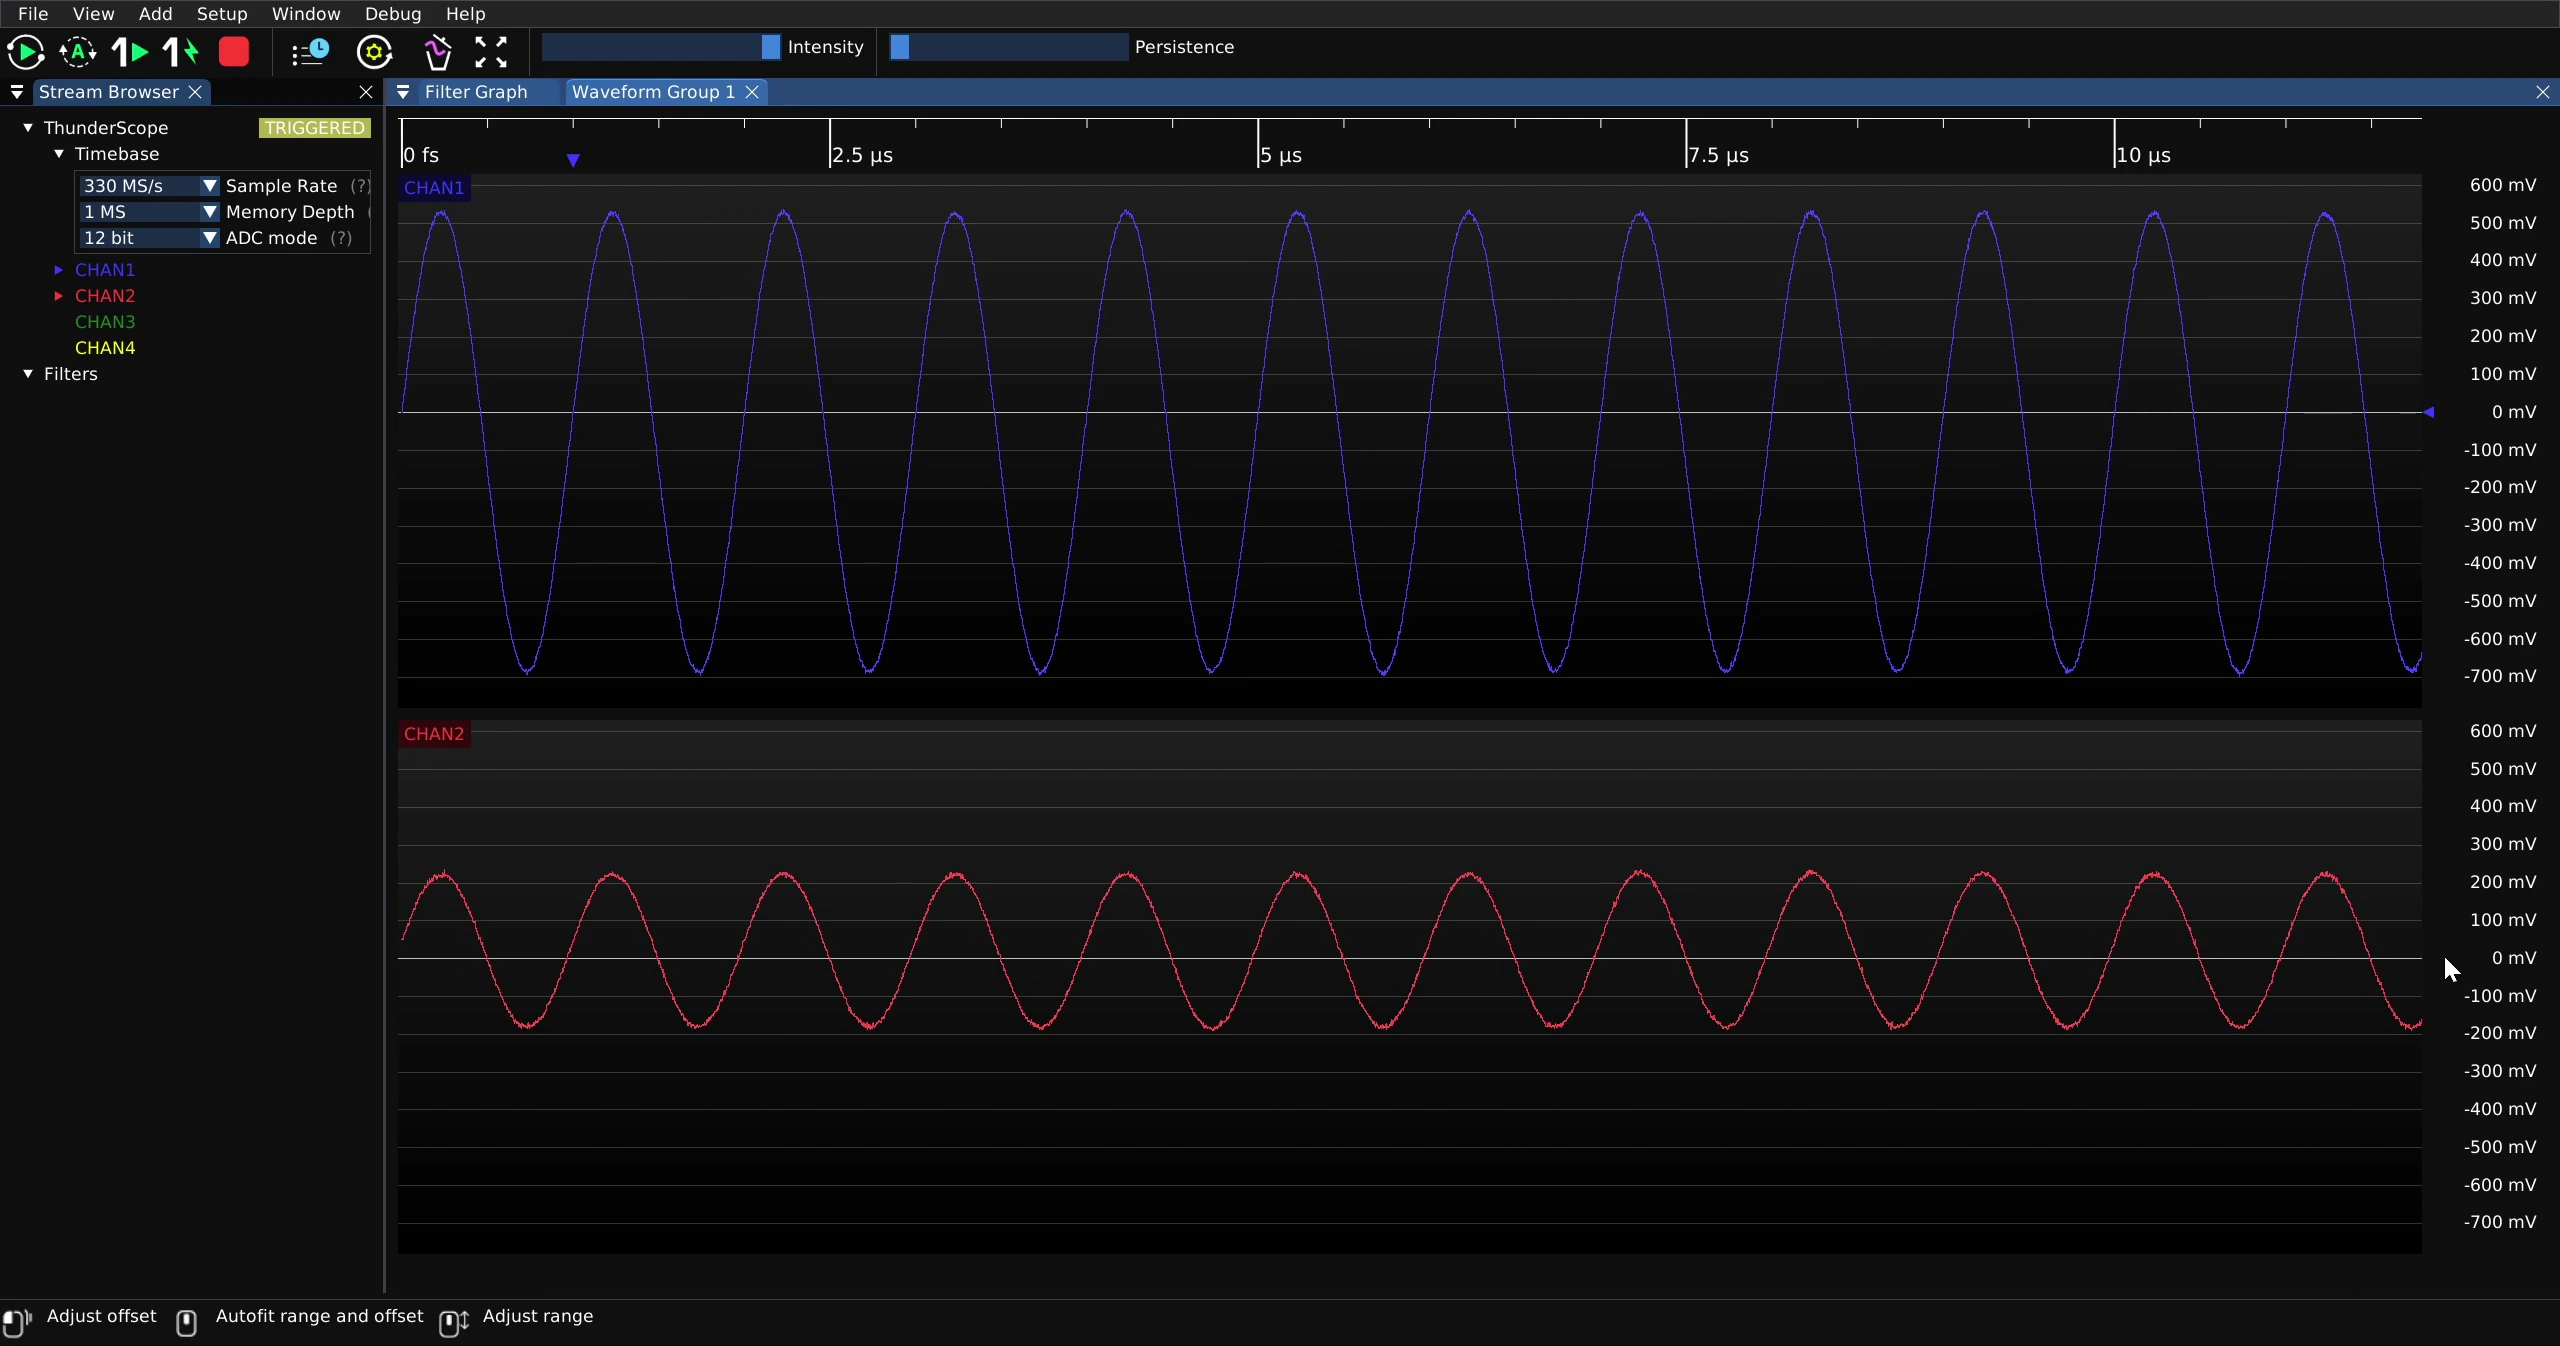Toggle fullscreen arrows icon
Viewport: 2560px width, 1346px height.
(x=491, y=52)
